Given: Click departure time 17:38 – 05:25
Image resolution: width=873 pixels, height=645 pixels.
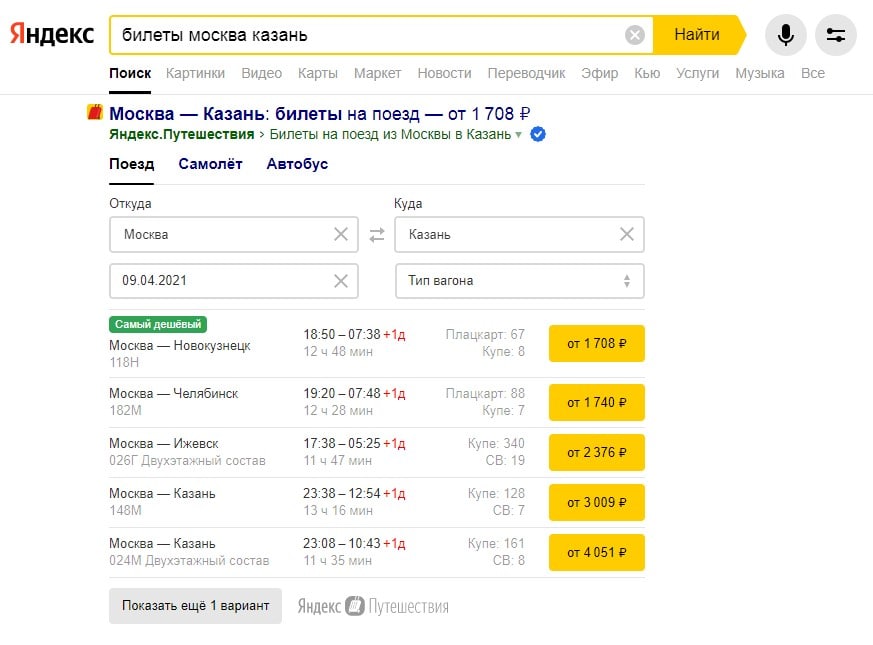Looking at the screenshot, I should pyautogui.click(x=342, y=443).
